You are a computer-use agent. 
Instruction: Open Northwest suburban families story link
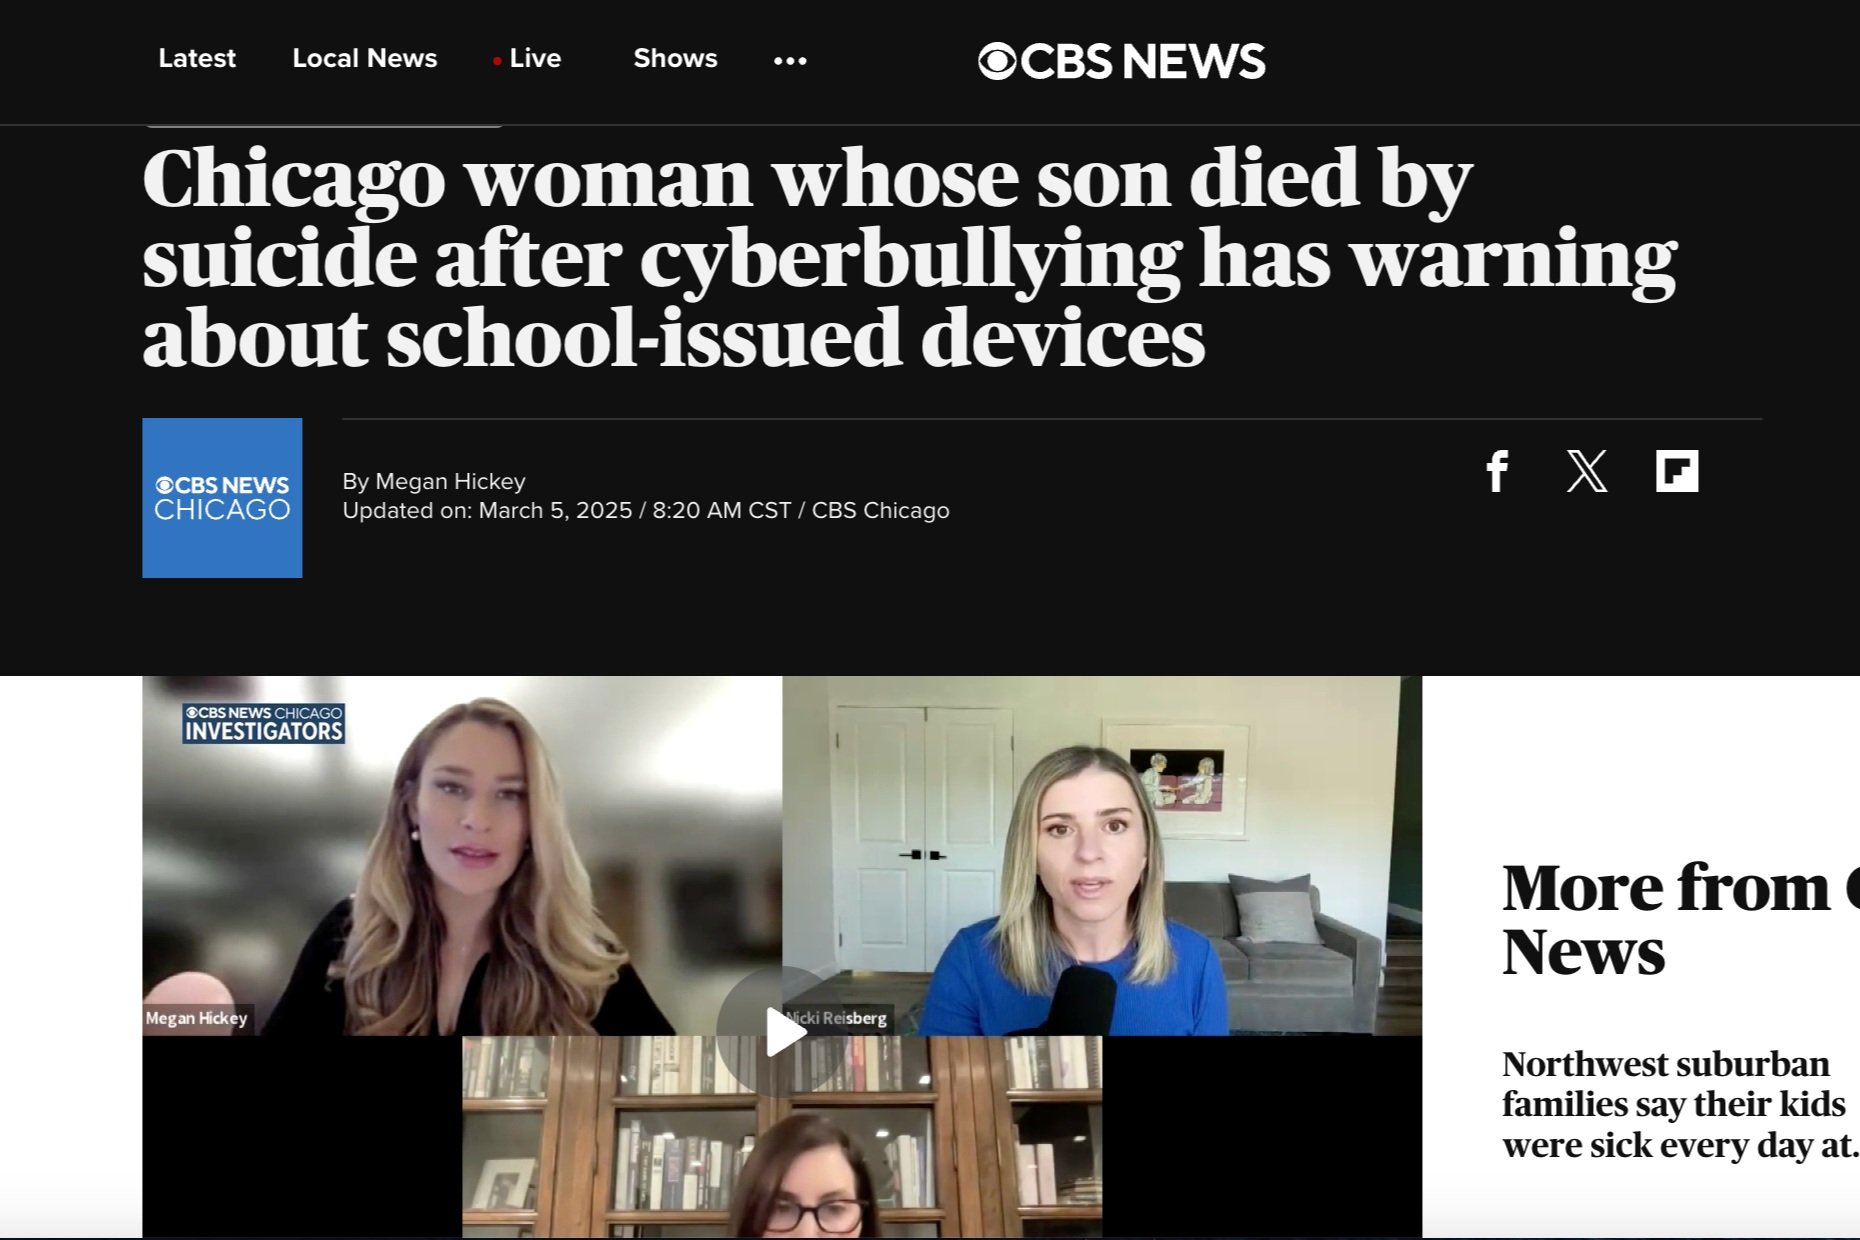point(1680,1104)
